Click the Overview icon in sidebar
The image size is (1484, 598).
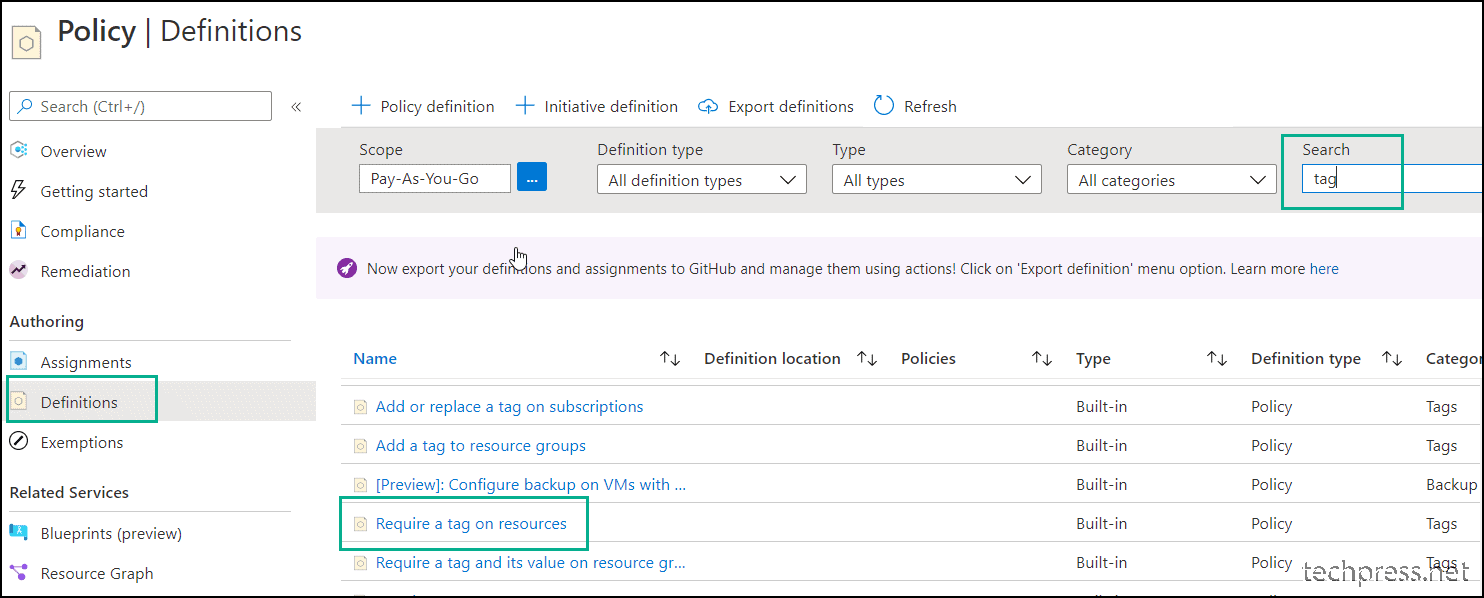click(x=18, y=150)
